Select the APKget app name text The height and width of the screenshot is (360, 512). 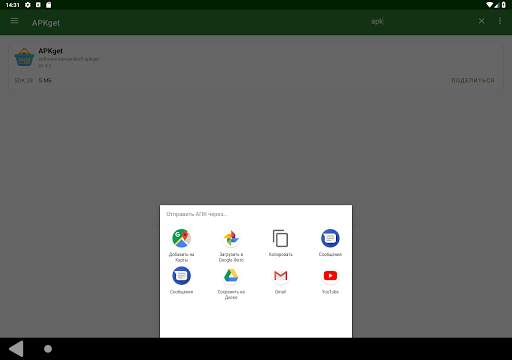point(50,51)
